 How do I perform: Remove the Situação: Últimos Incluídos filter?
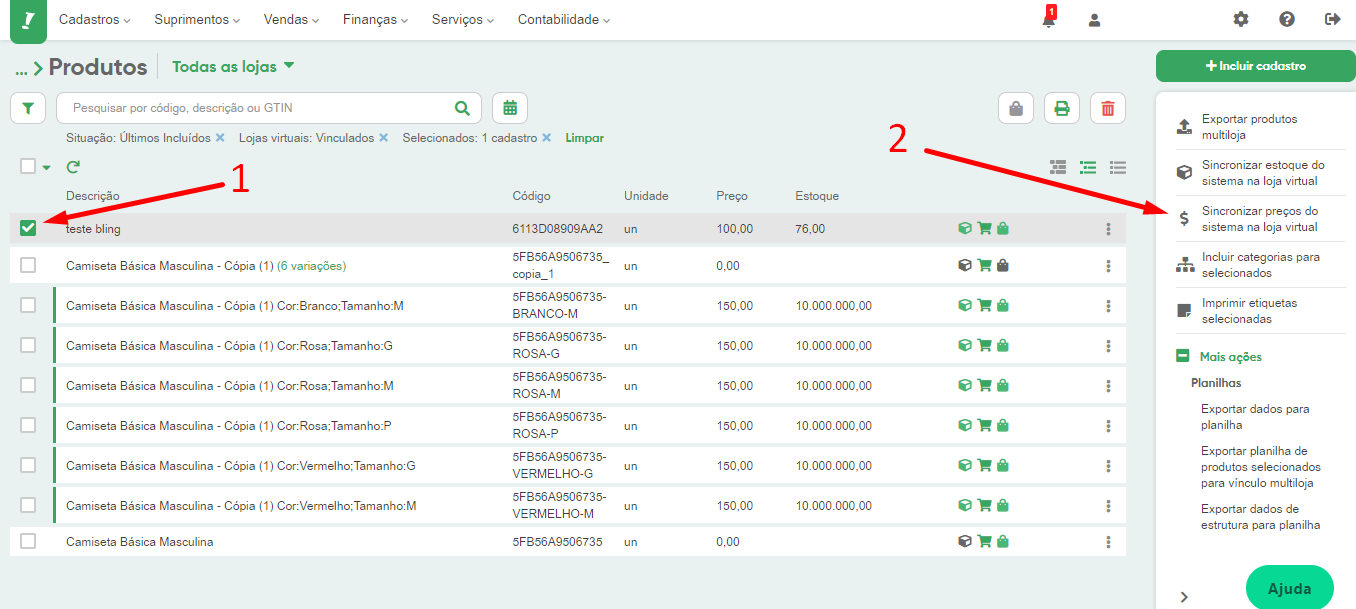(x=220, y=138)
